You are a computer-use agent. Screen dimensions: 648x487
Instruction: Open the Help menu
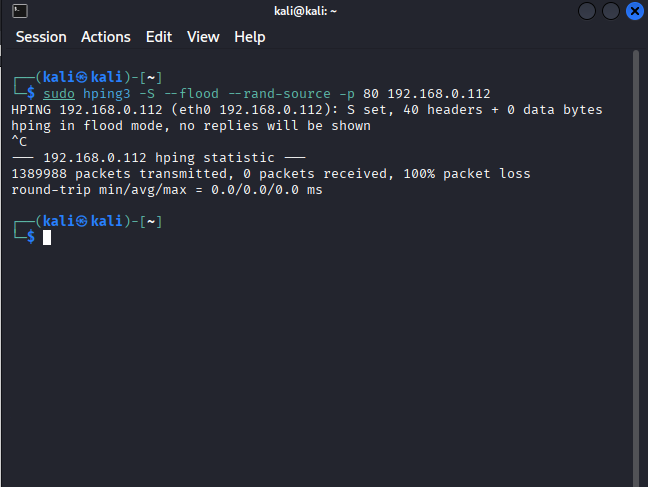coord(250,37)
